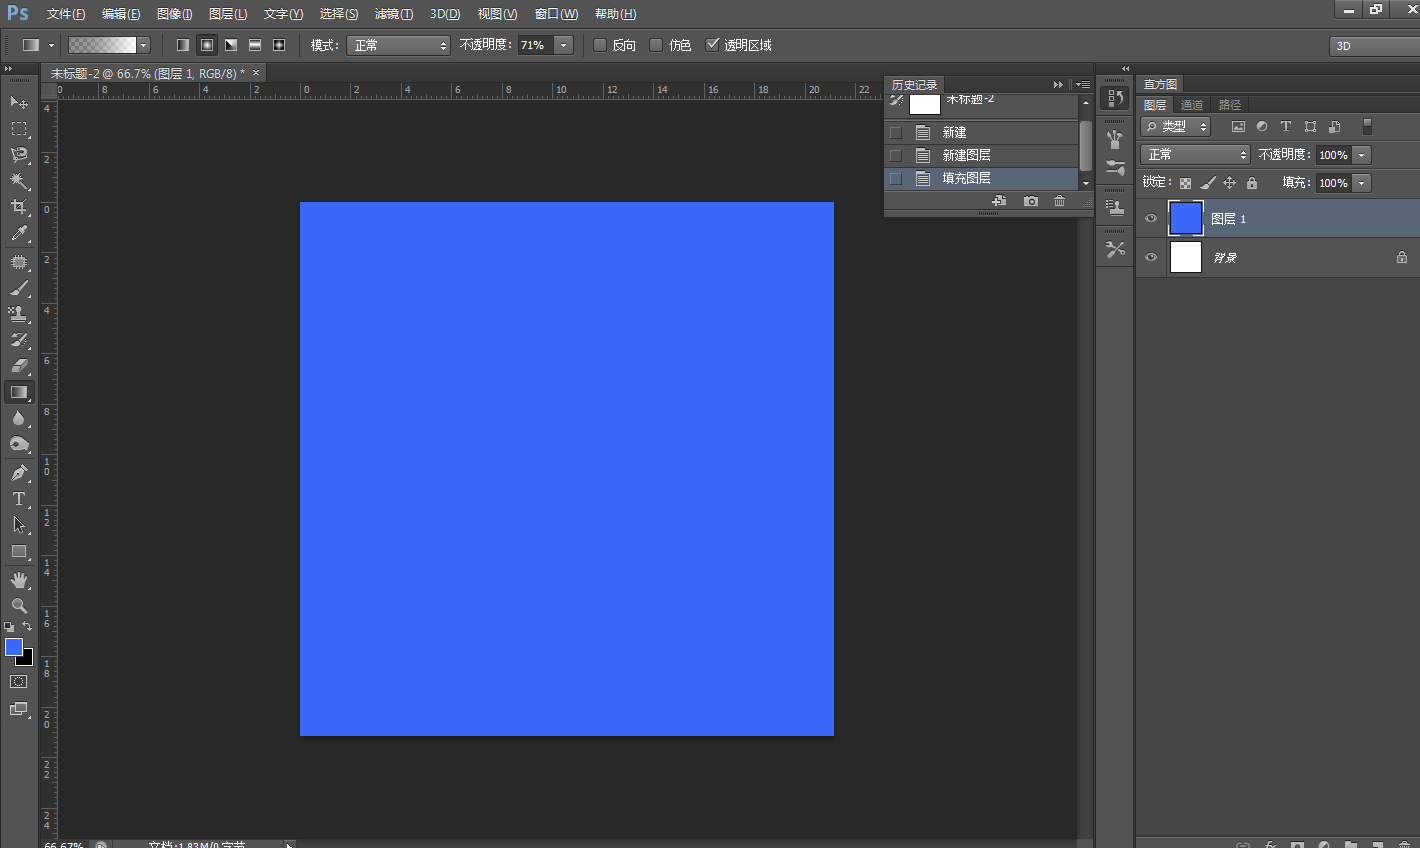Choose linear gradient style
This screenshot has height=848, width=1420.
click(183, 45)
